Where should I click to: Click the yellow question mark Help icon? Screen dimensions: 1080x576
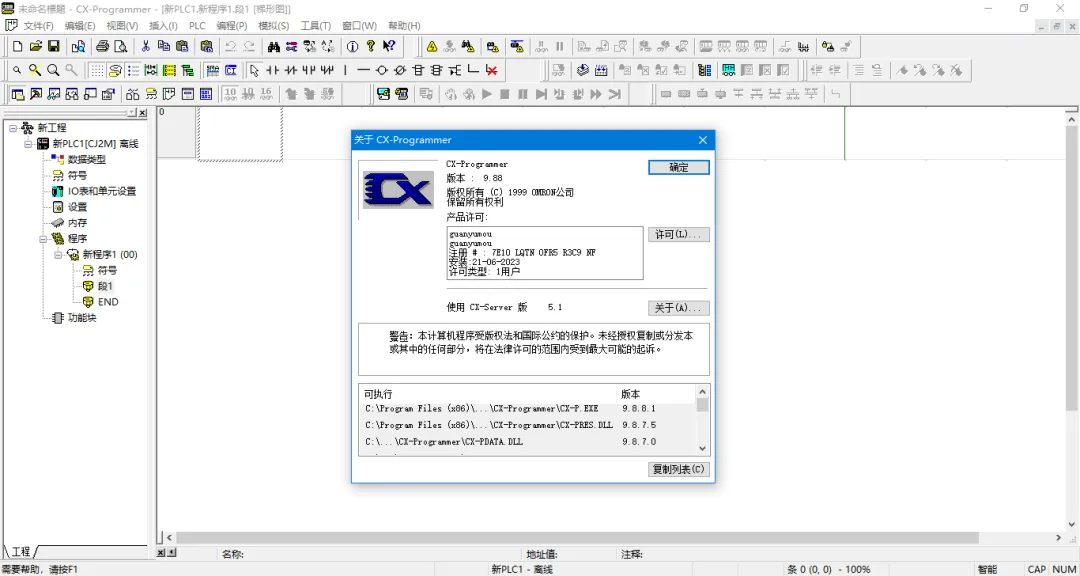click(371, 46)
